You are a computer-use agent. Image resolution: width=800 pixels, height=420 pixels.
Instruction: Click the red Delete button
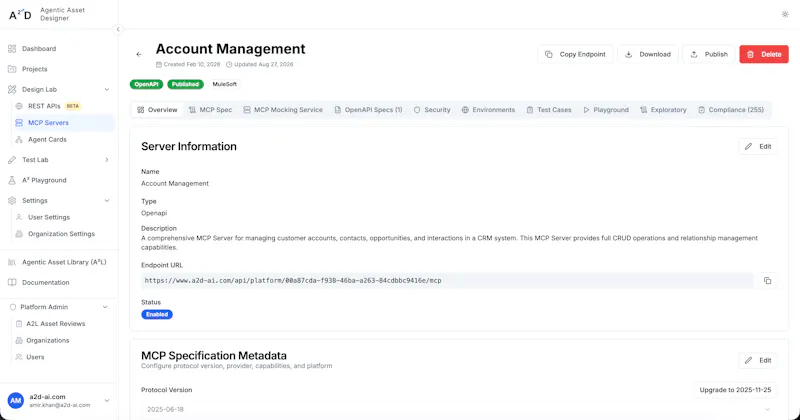tap(764, 54)
